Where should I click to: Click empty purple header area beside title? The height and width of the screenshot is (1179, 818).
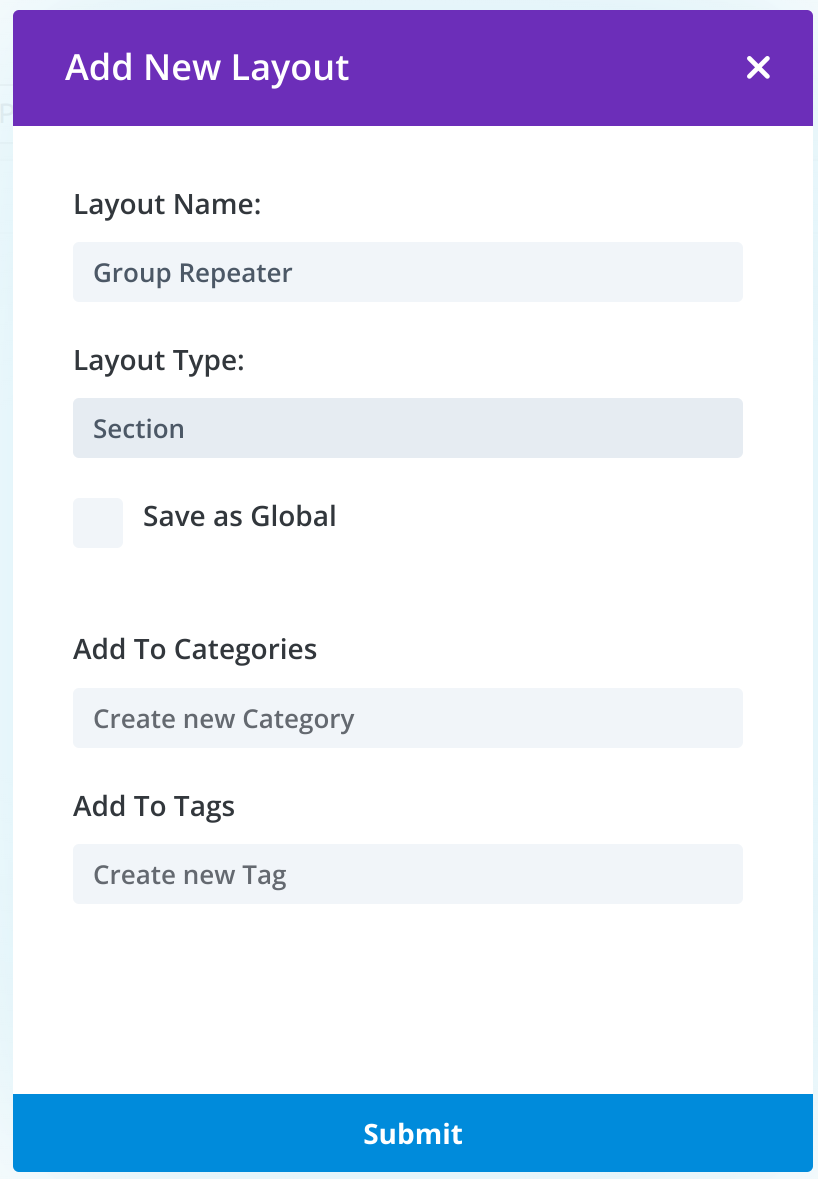point(550,68)
